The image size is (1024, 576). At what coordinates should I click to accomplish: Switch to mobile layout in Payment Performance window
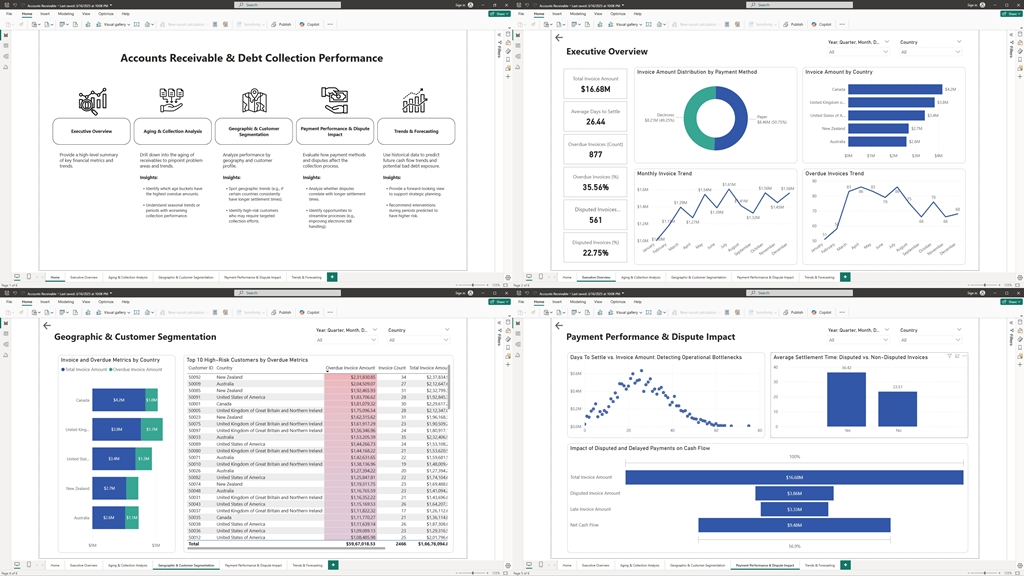click(541, 565)
